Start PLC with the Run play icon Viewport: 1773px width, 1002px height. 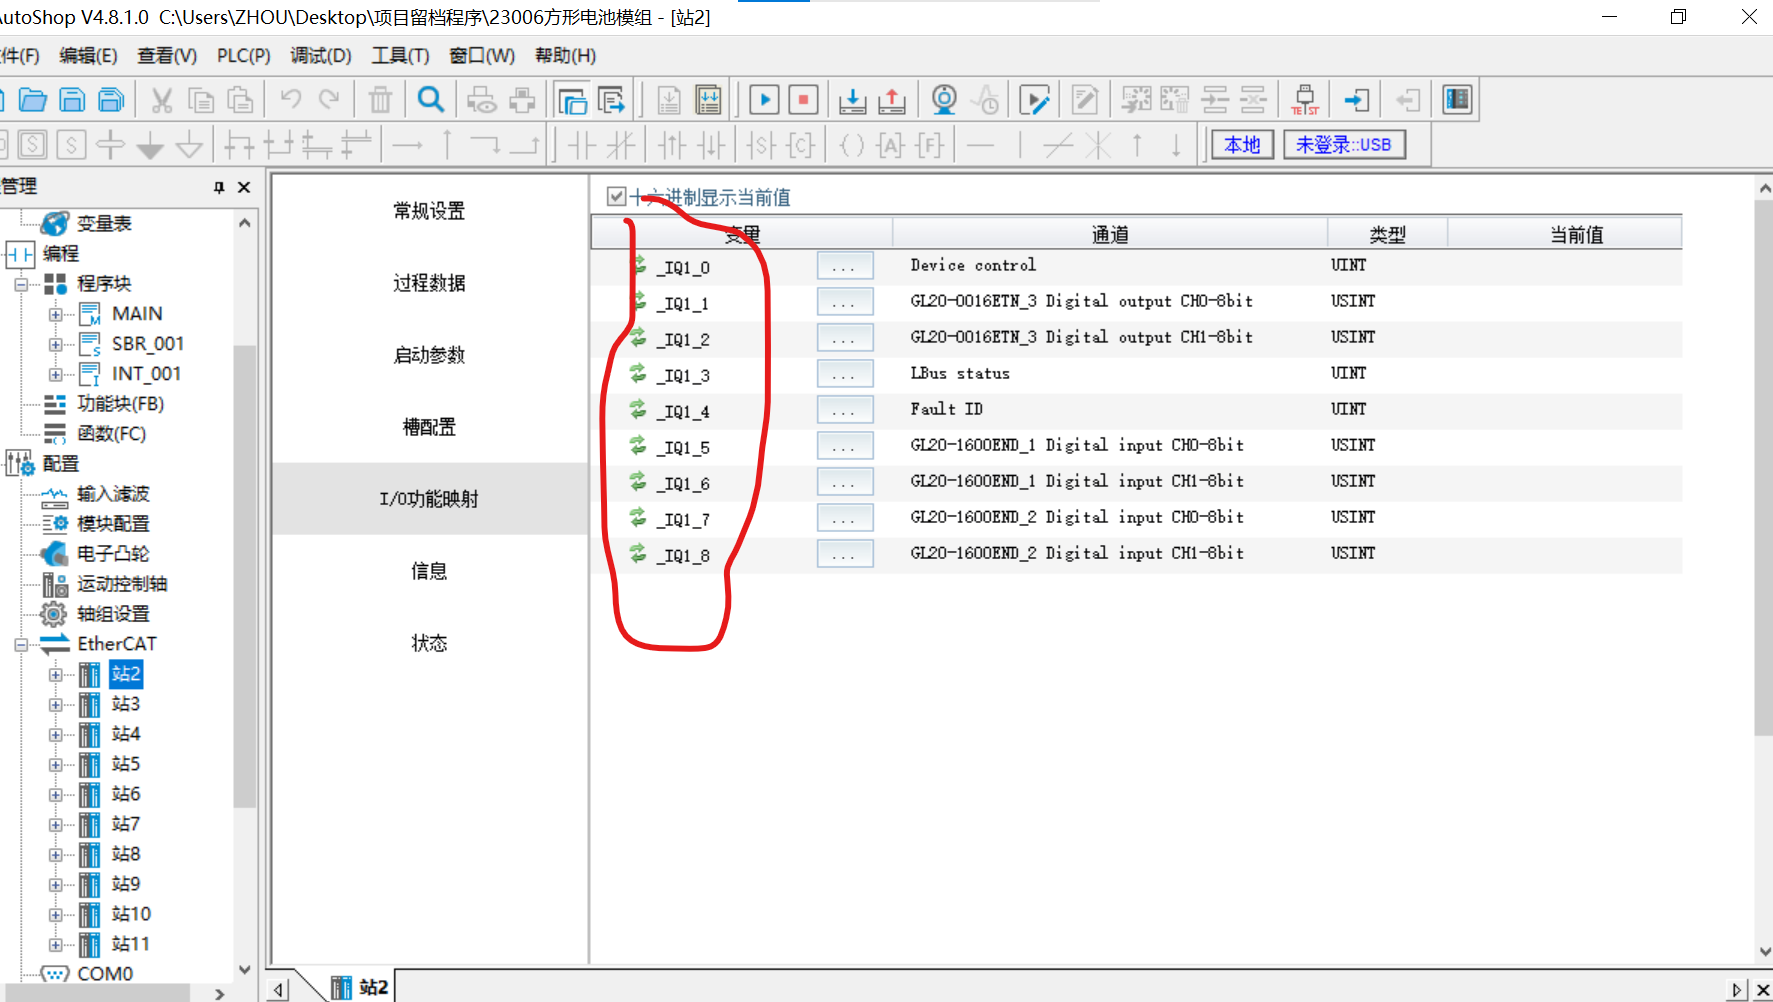pyautogui.click(x=764, y=100)
